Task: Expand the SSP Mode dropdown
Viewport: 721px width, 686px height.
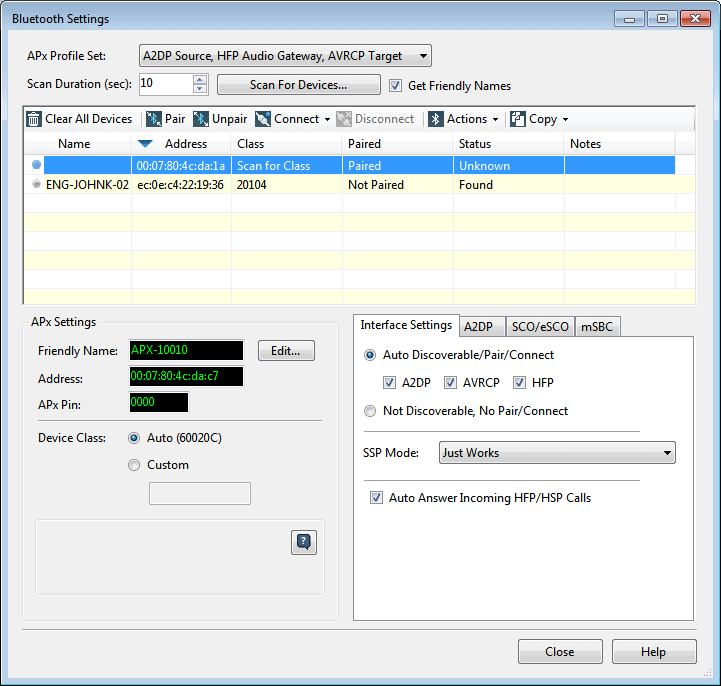Action: pos(557,453)
